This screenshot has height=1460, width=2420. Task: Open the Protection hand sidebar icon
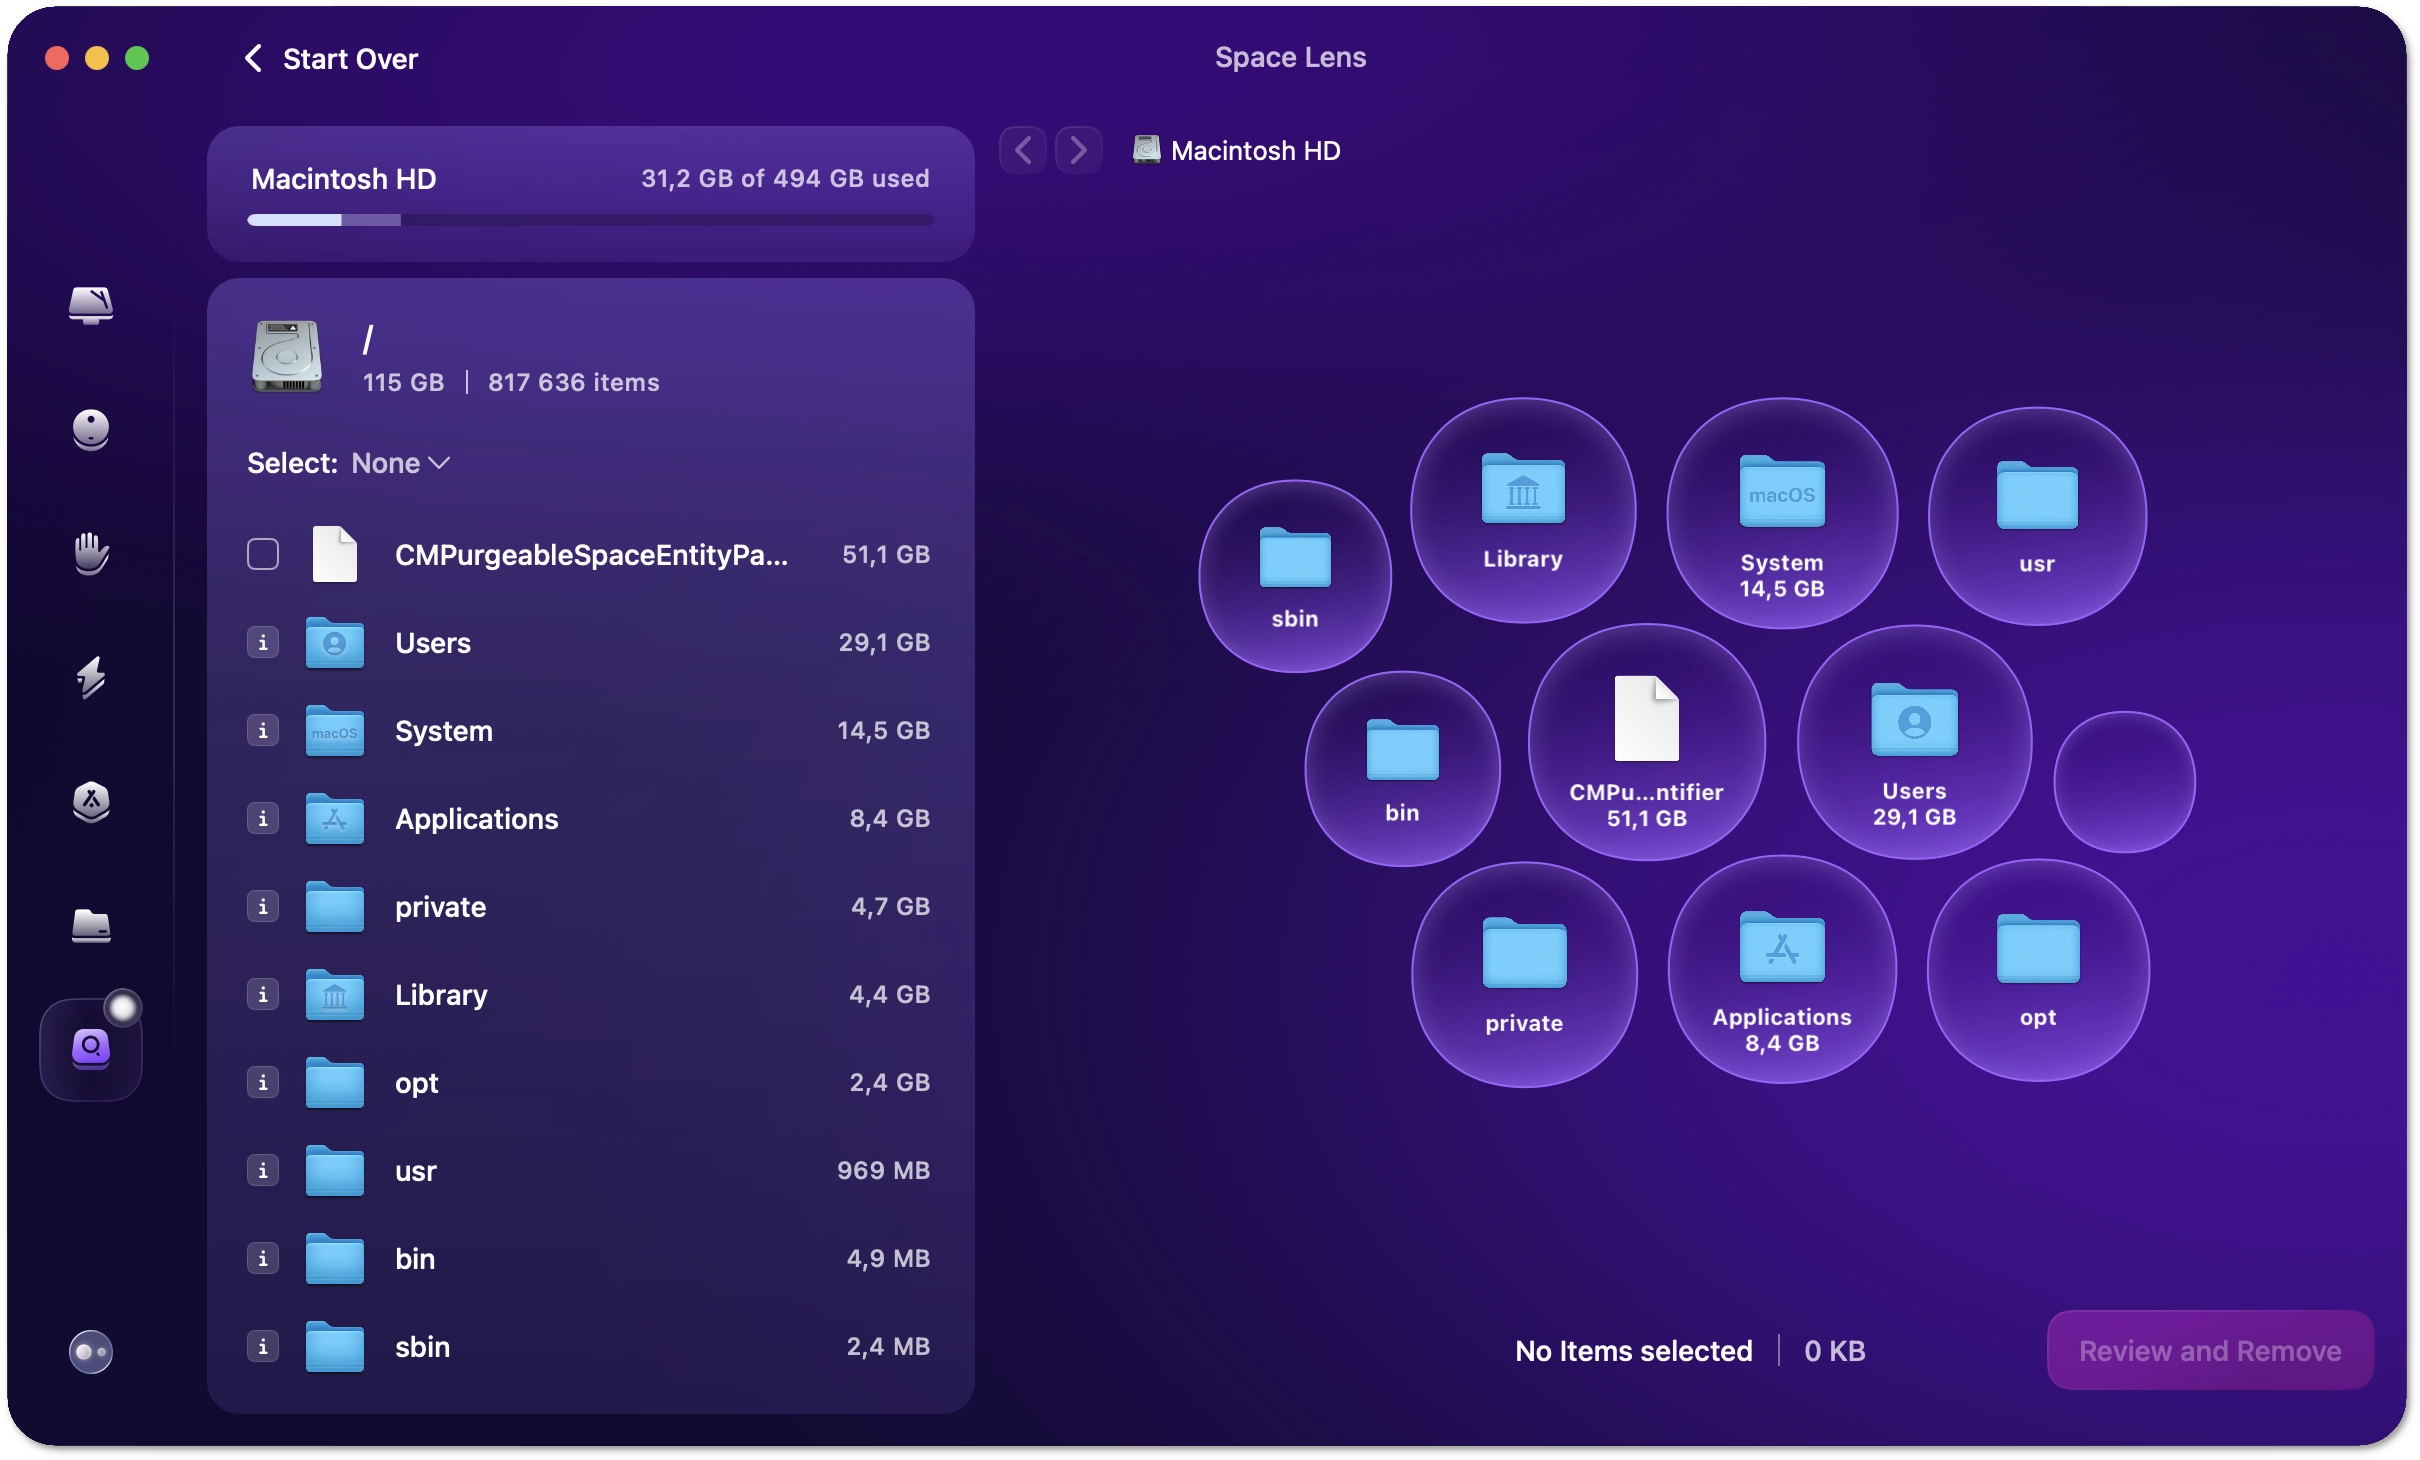(x=91, y=553)
